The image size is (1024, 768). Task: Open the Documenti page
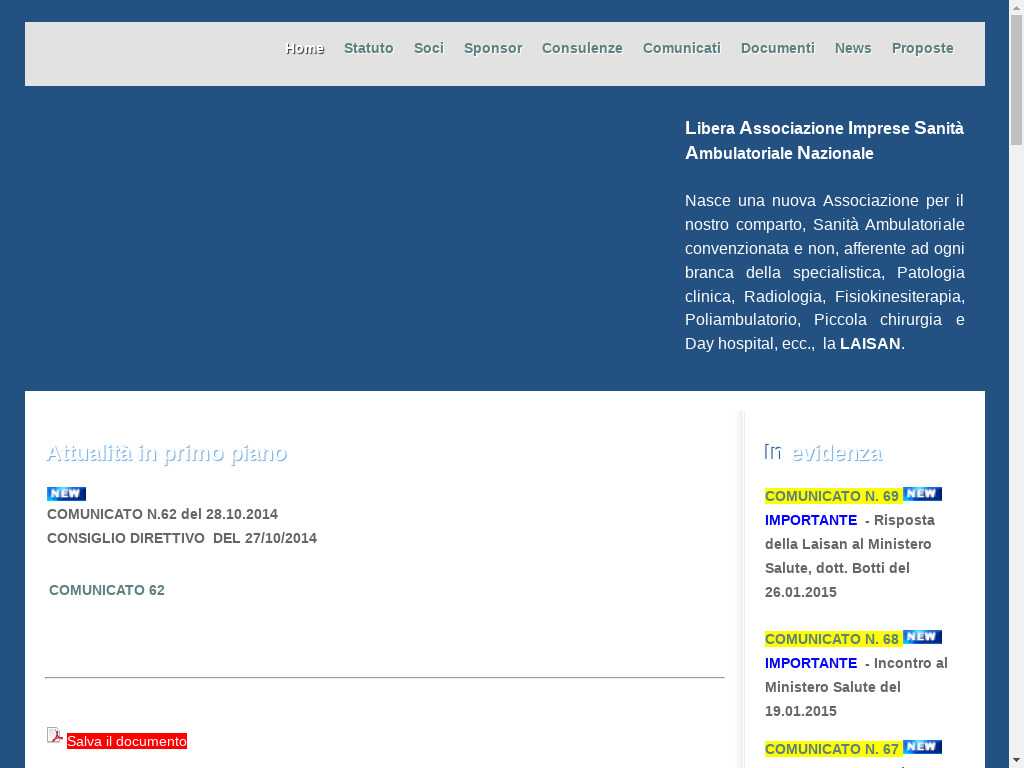[x=777, y=48]
